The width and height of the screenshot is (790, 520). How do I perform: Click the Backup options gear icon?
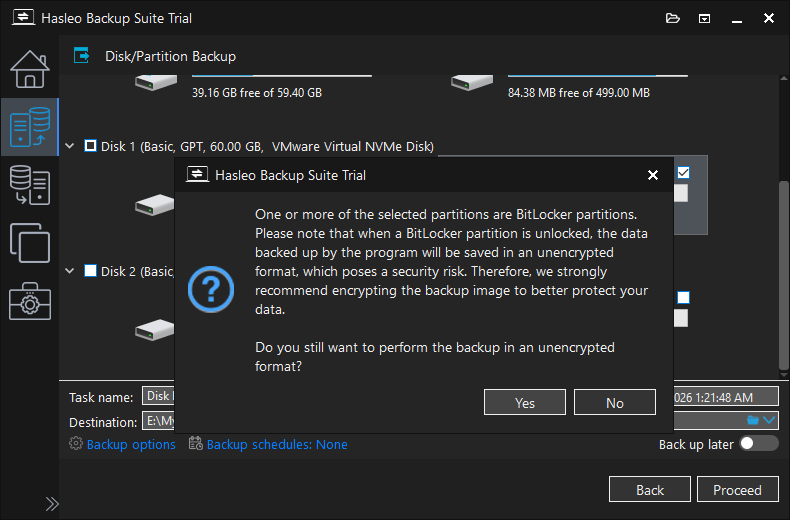76,443
